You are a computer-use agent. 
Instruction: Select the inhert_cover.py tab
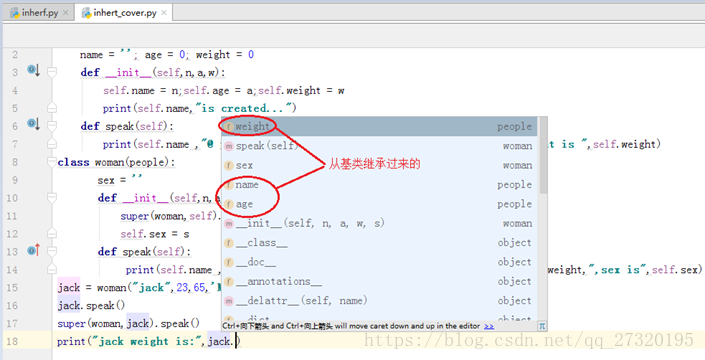pos(123,13)
